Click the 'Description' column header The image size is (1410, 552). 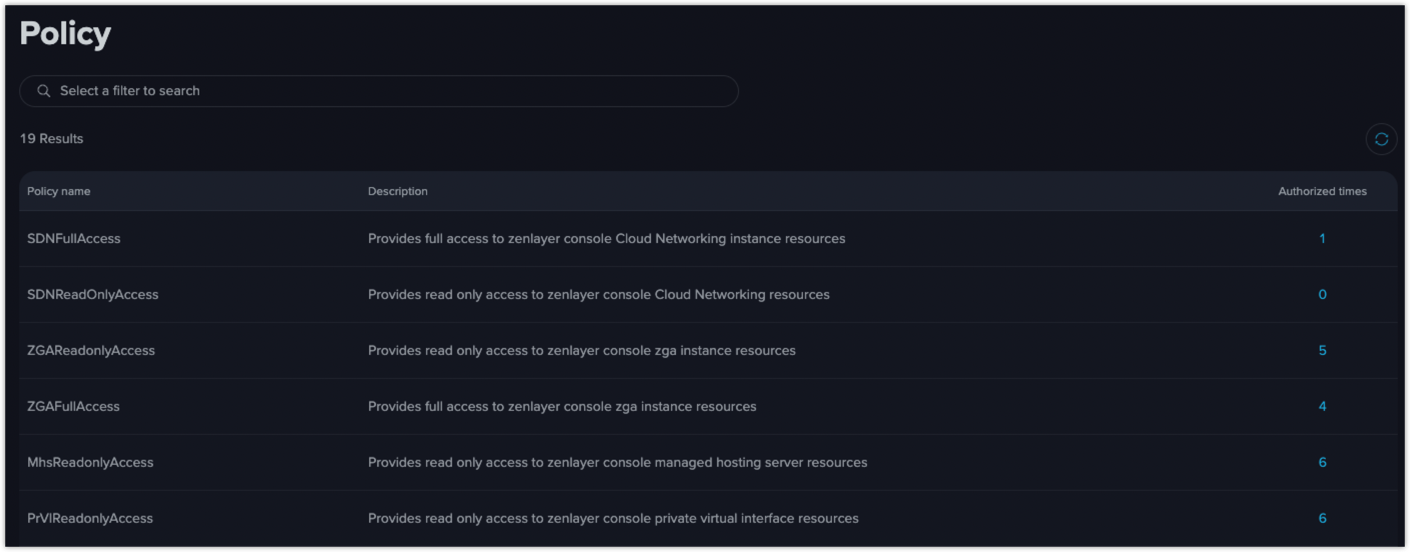[x=397, y=192]
